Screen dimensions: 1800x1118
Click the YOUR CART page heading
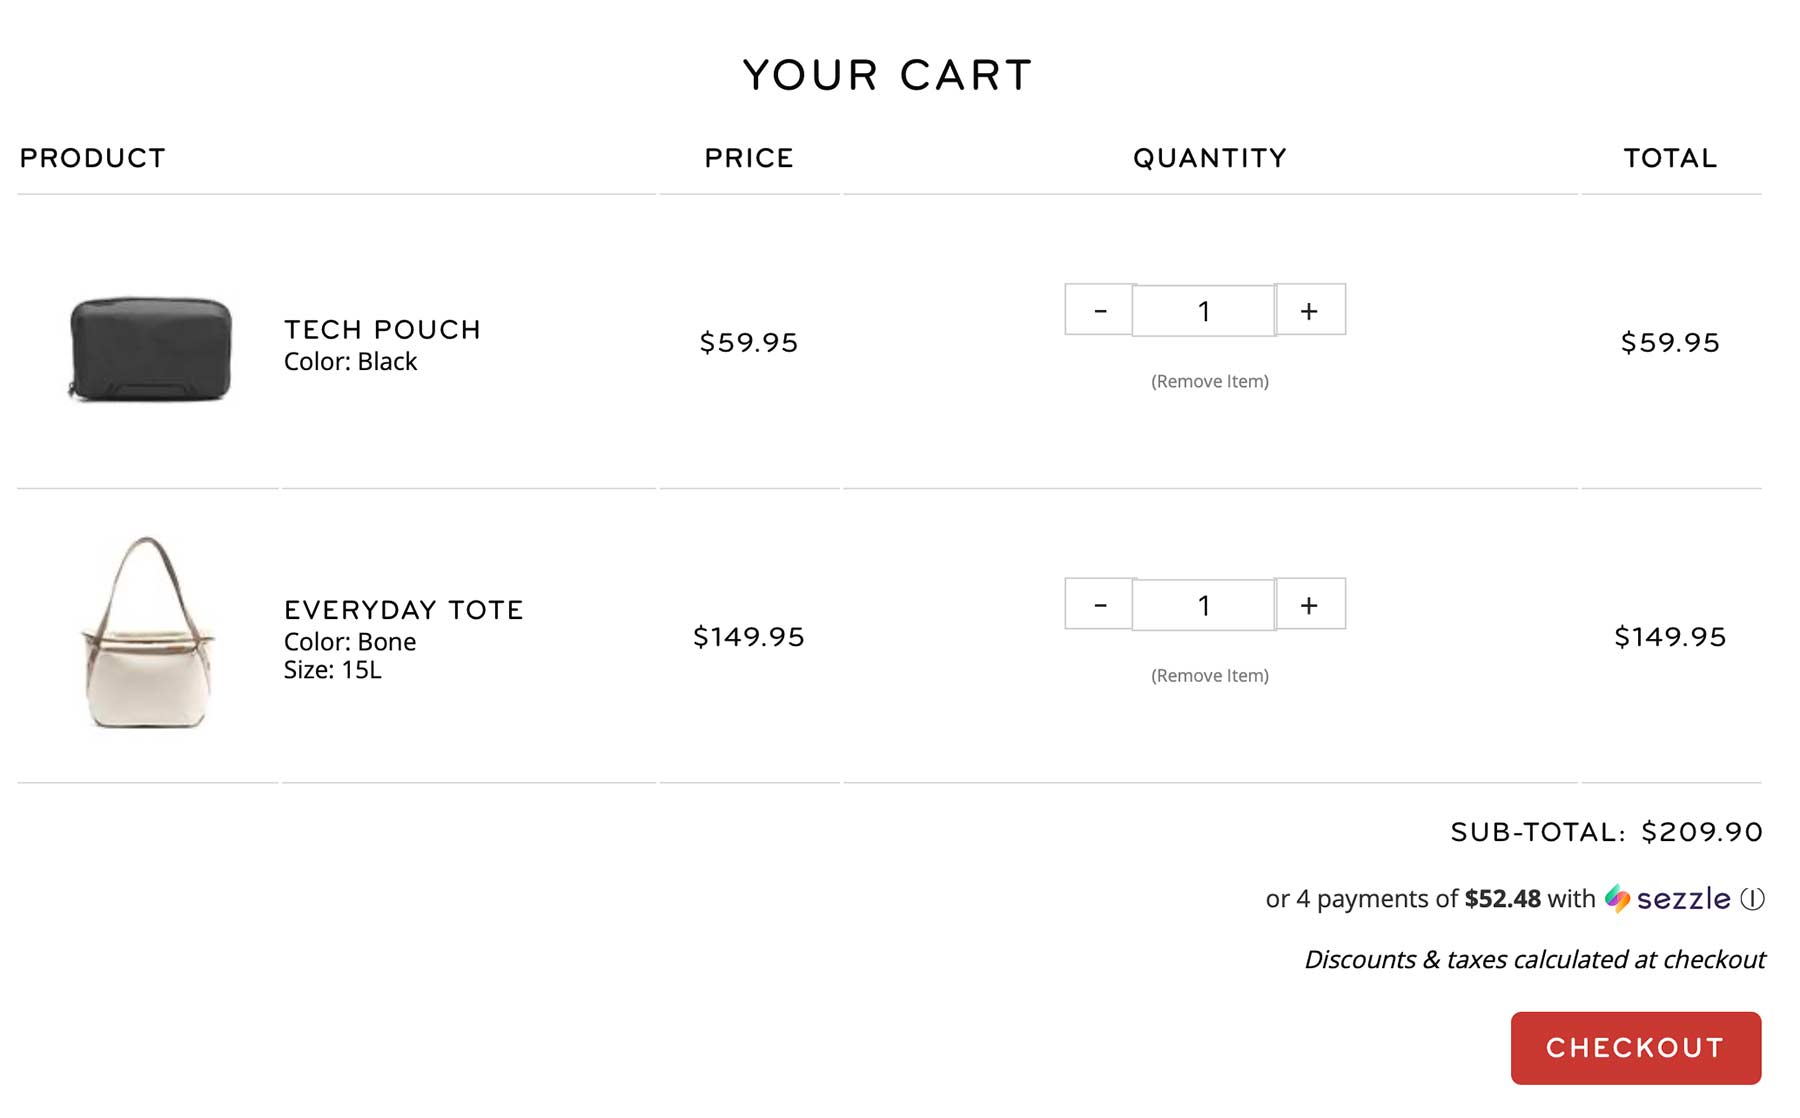(x=887, y=73)
